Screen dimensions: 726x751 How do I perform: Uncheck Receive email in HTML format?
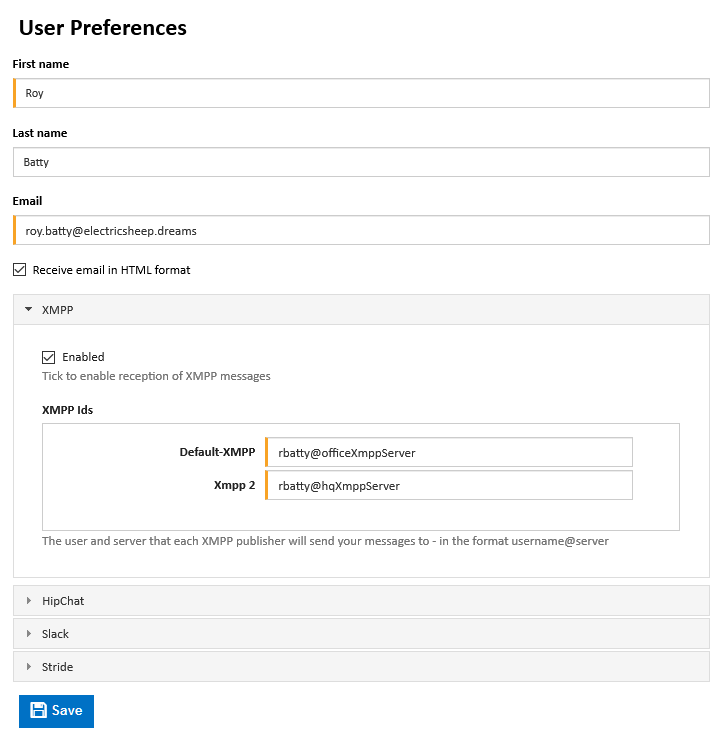20,270
